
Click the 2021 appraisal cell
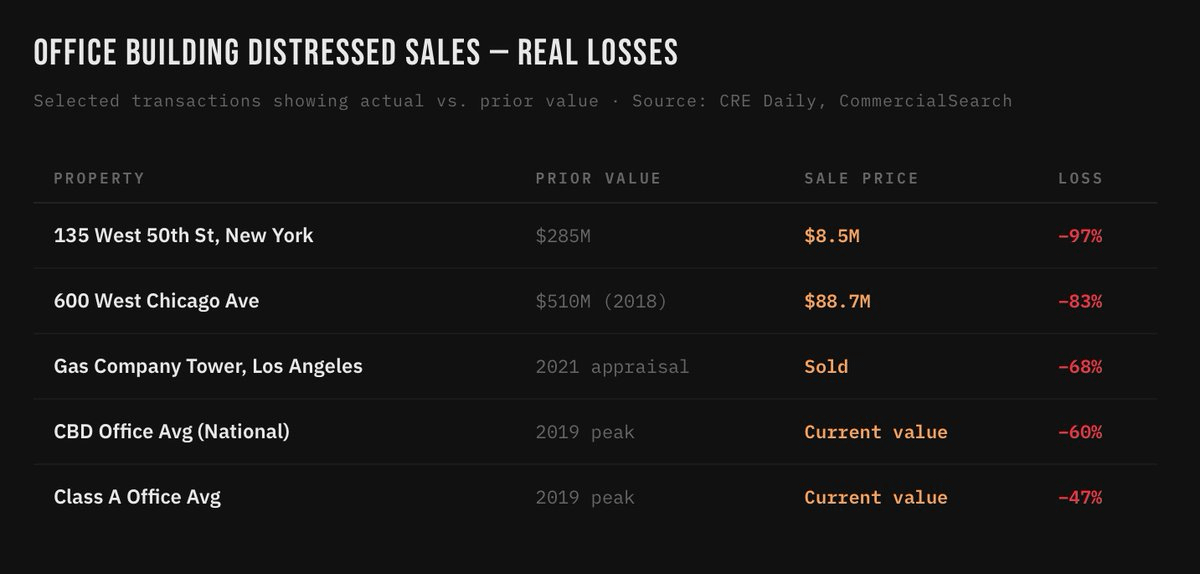[x=612, y=367]
